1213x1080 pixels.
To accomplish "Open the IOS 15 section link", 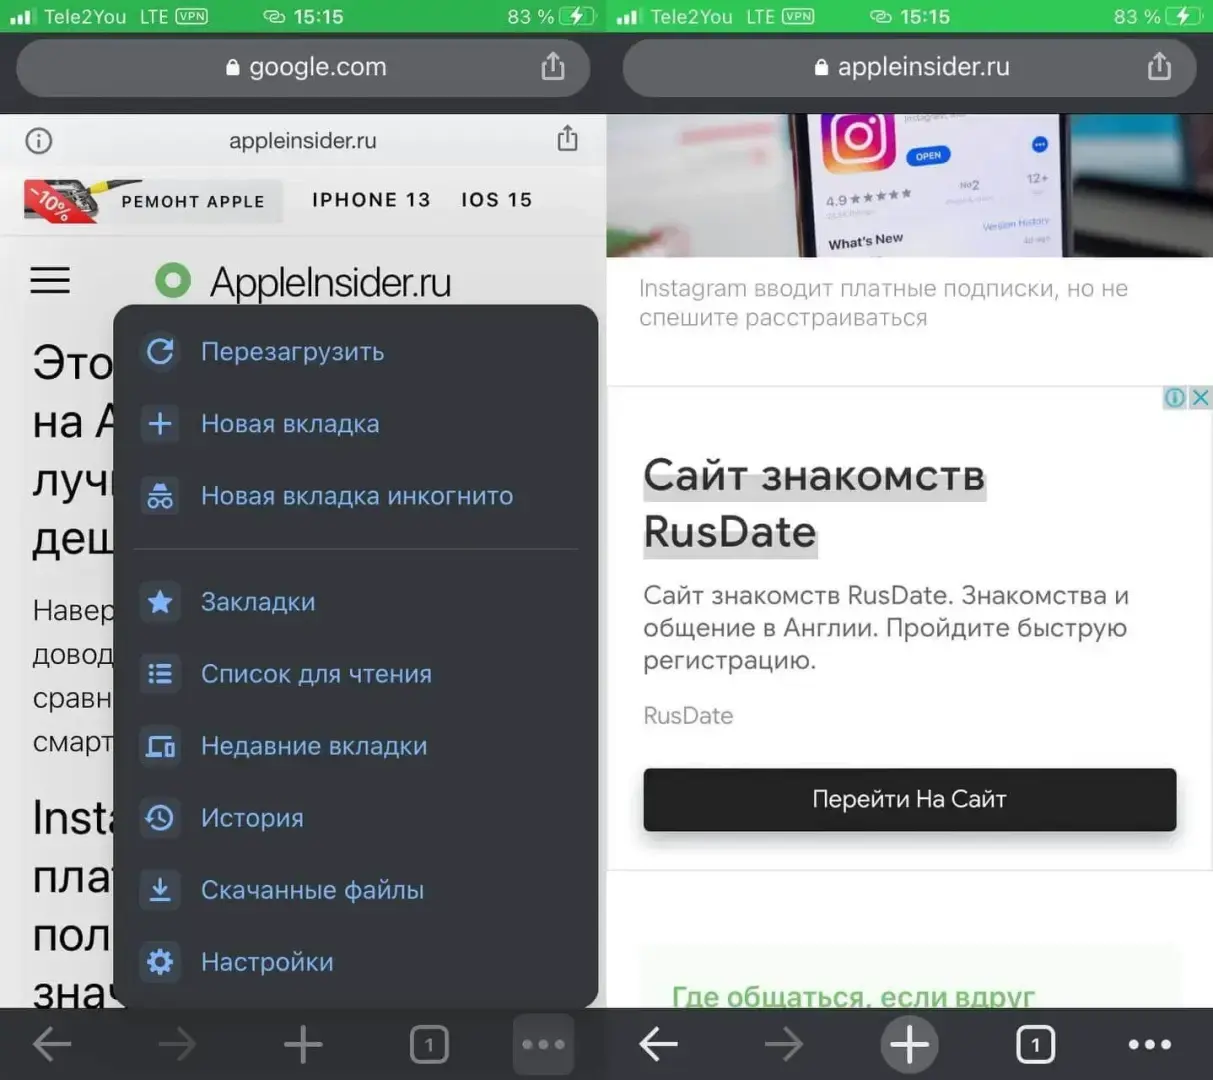I will (x=496, y=200).
